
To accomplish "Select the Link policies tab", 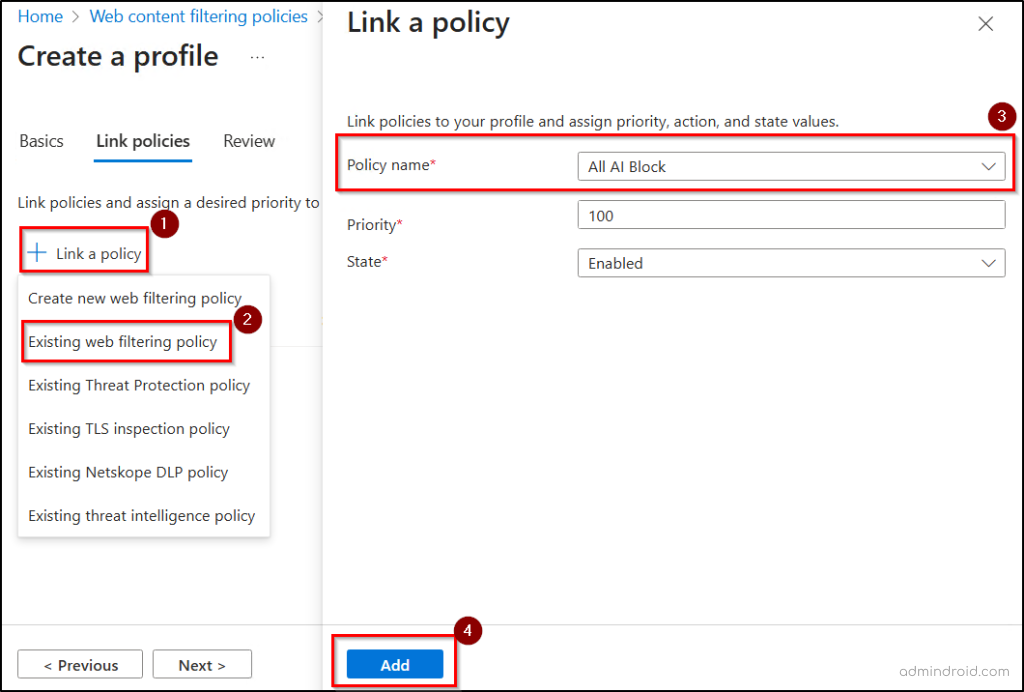I will pyautogui.click(x=143, y=141).
